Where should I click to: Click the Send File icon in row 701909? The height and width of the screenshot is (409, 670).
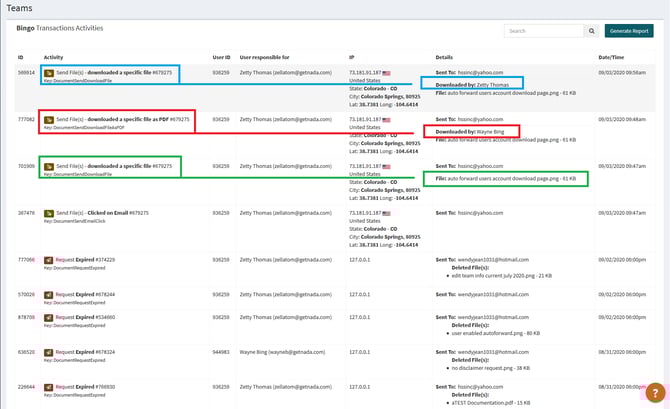pyautogui.click(x=48, y=165)
